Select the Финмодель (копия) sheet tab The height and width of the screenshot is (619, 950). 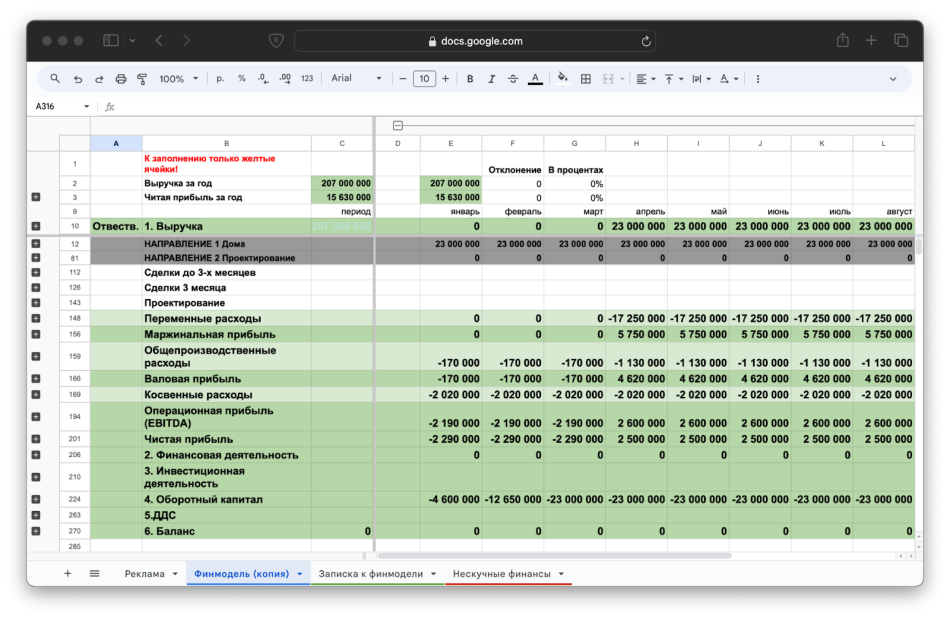pos(242,574)
